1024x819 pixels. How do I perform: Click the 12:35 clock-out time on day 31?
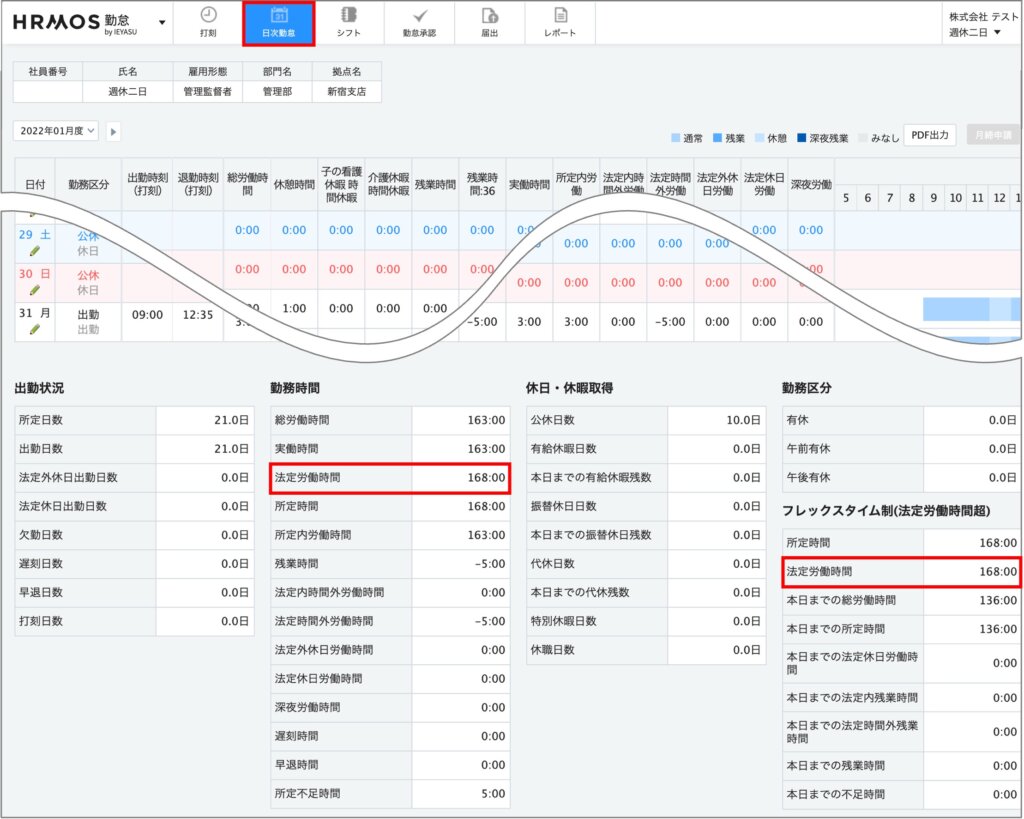tap(197, 314)
